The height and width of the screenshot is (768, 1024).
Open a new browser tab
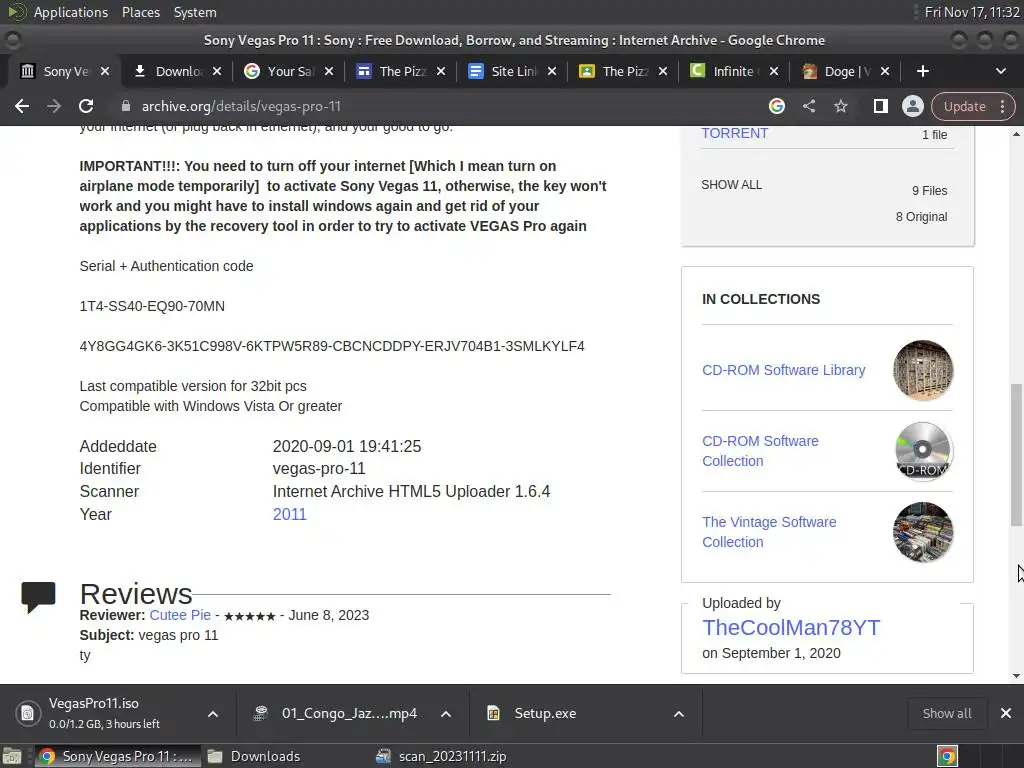[923, 71]
